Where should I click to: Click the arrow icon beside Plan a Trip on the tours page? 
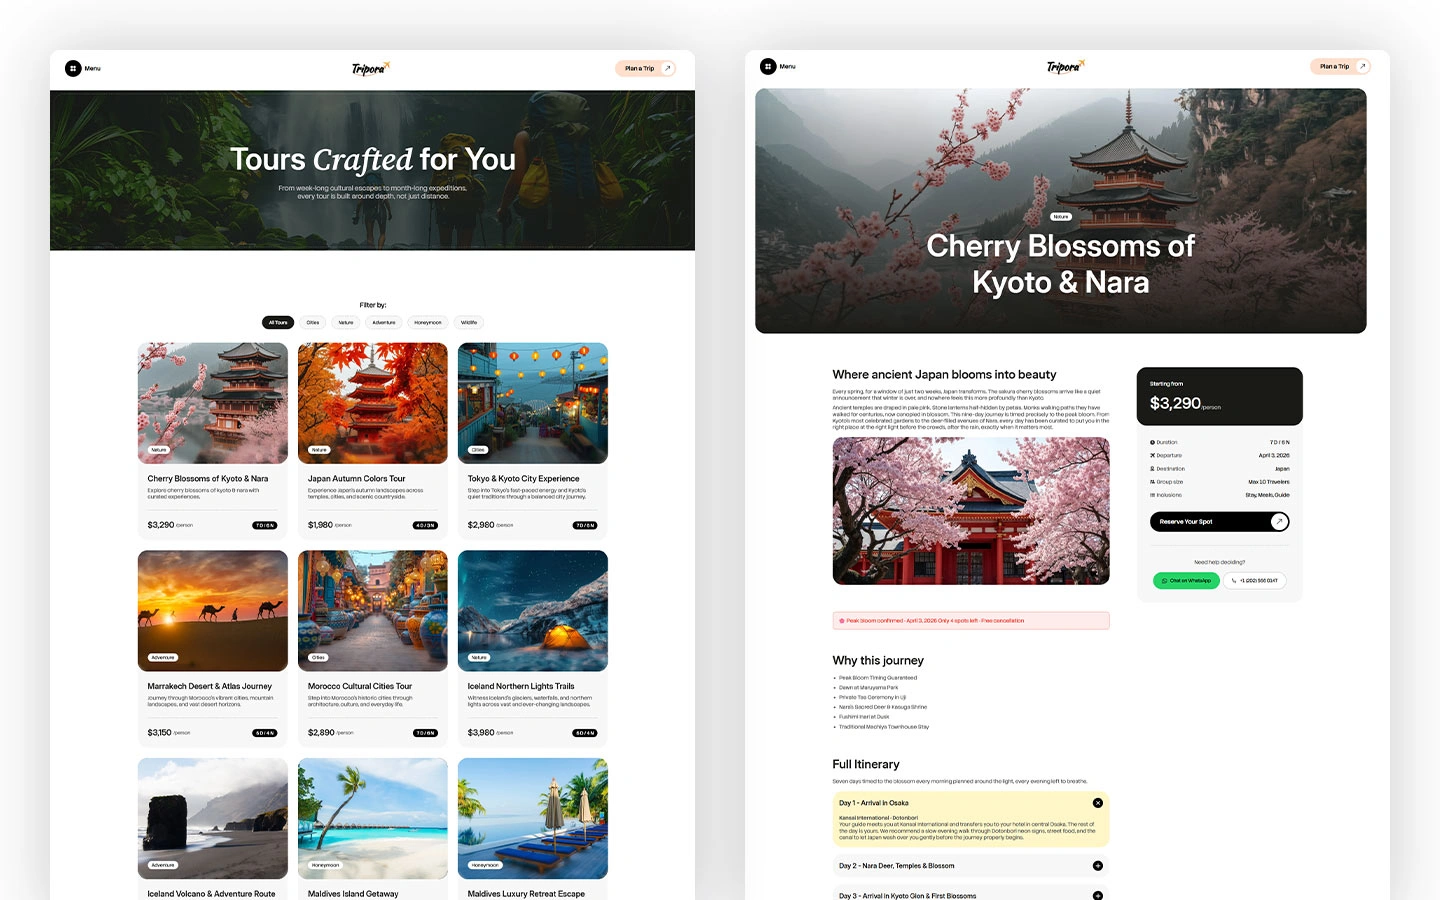pyautogui.click(x=668, y=68)
